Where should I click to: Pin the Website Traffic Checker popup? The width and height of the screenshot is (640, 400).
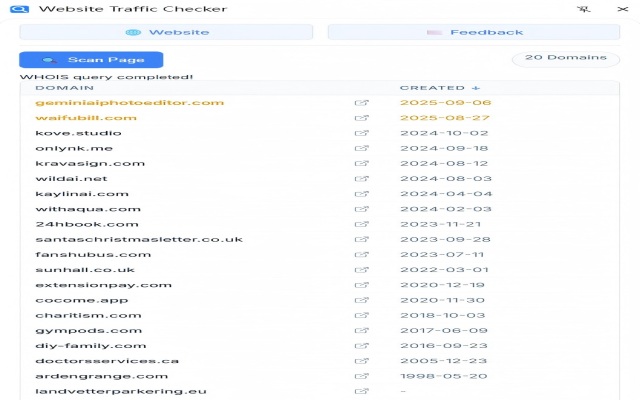[584, 9]
